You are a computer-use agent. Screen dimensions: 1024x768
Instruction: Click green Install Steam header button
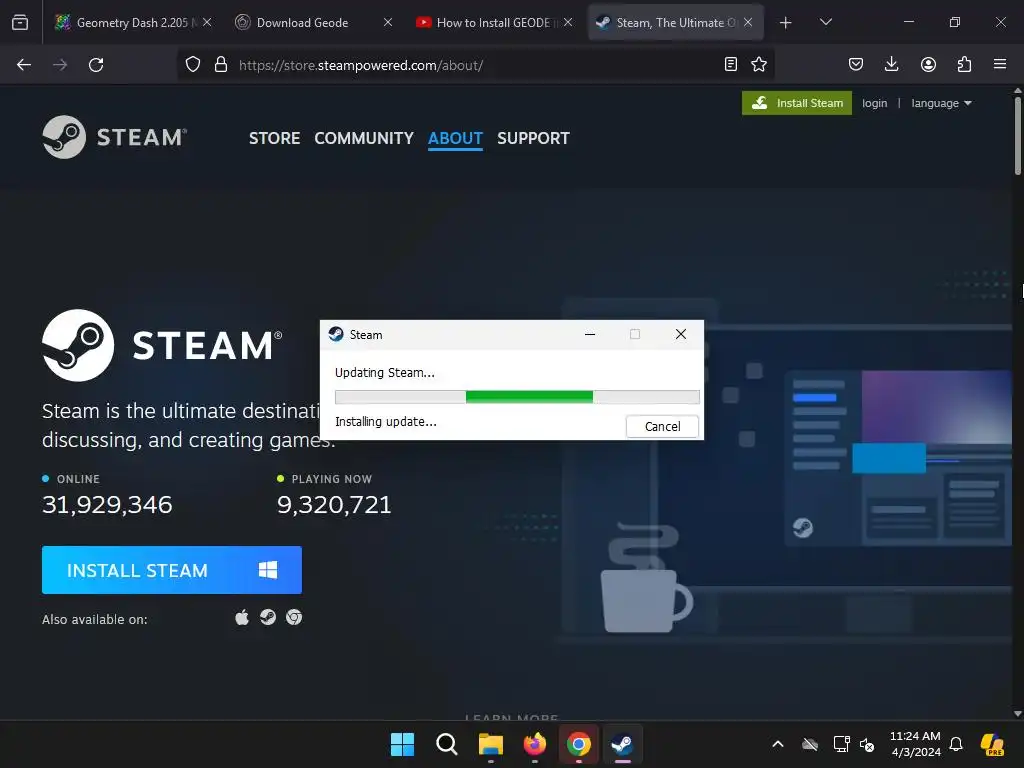tap(797, 103)
